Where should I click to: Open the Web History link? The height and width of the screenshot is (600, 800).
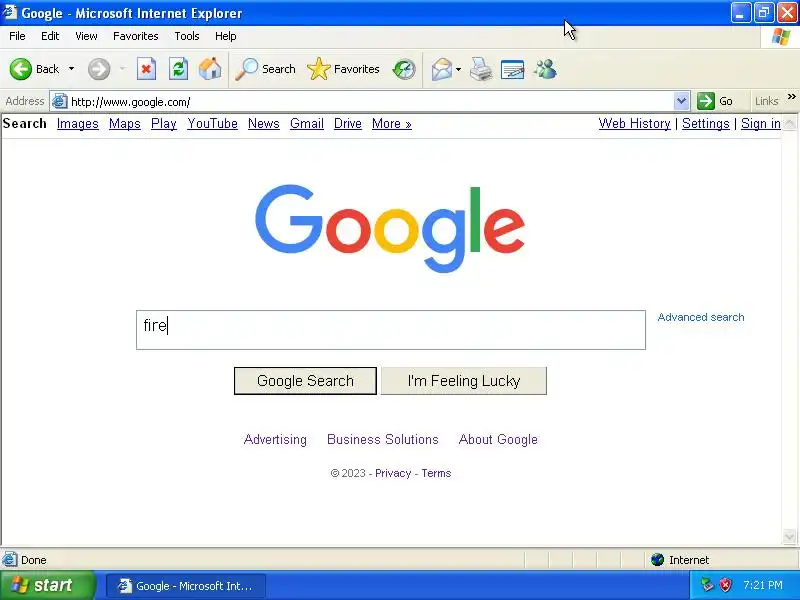634,124
